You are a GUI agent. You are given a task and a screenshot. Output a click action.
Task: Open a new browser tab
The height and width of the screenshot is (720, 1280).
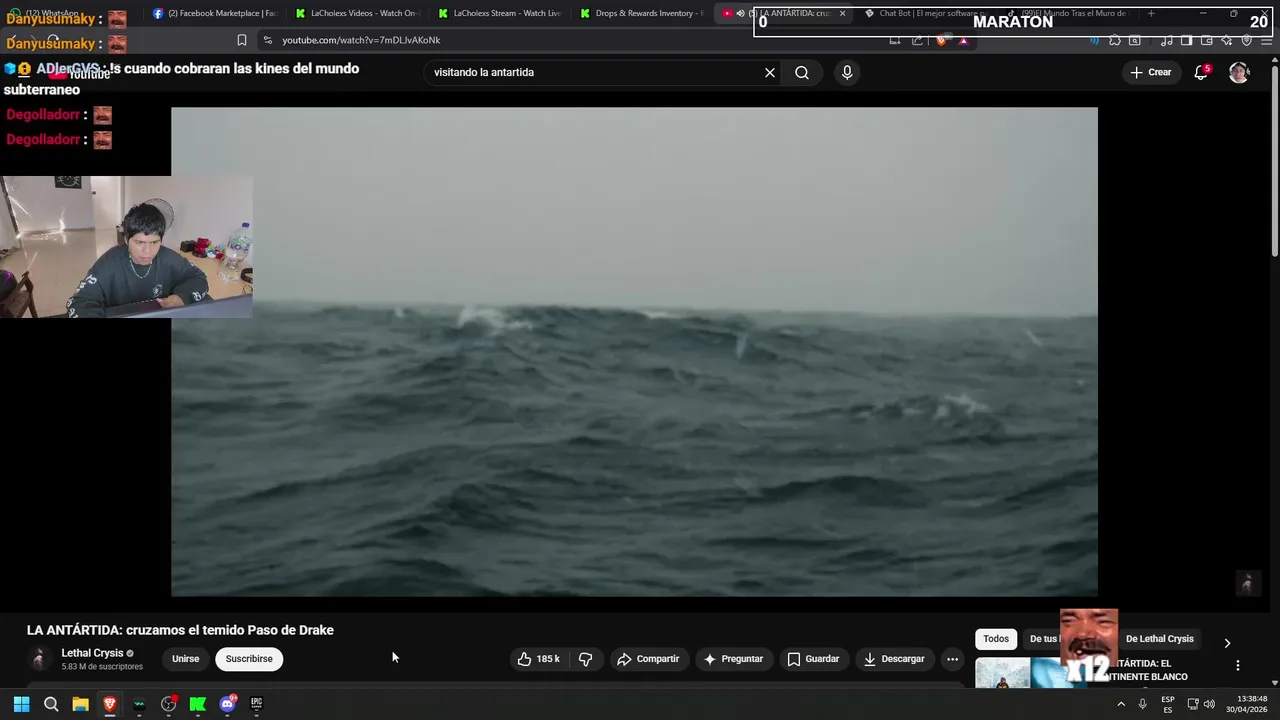[1151, 13]
